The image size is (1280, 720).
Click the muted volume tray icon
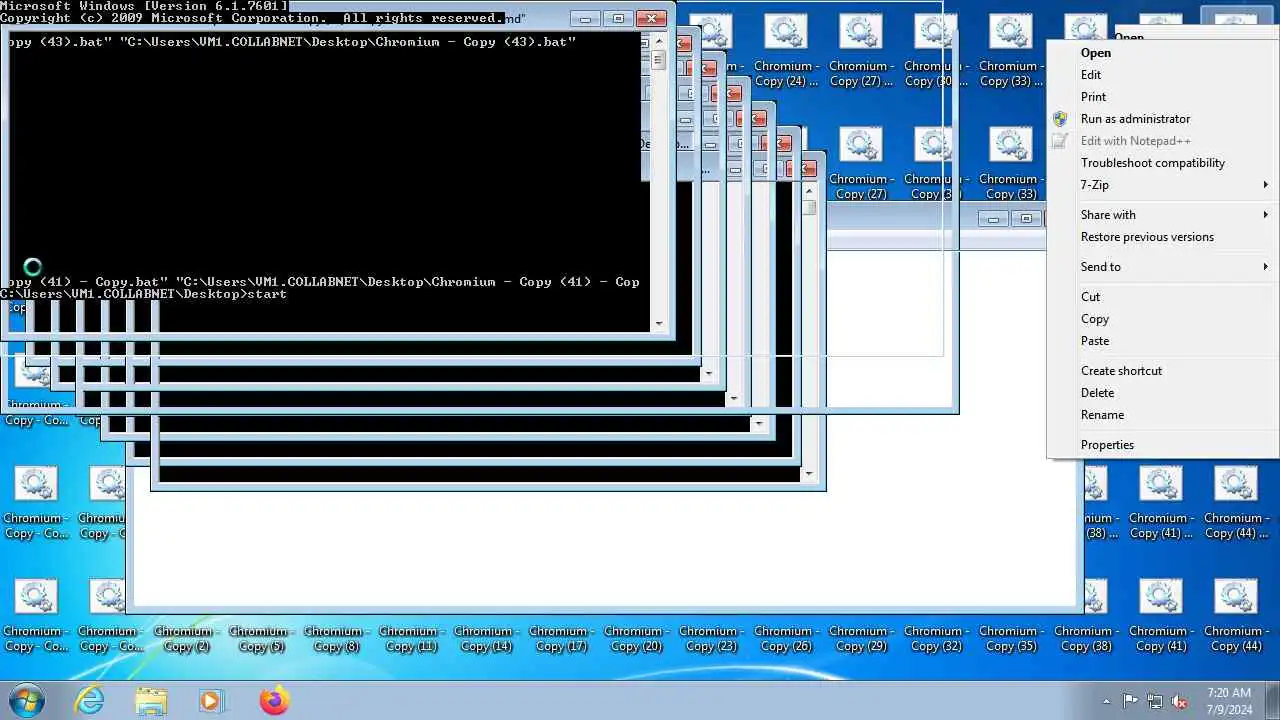[1180, 701]
